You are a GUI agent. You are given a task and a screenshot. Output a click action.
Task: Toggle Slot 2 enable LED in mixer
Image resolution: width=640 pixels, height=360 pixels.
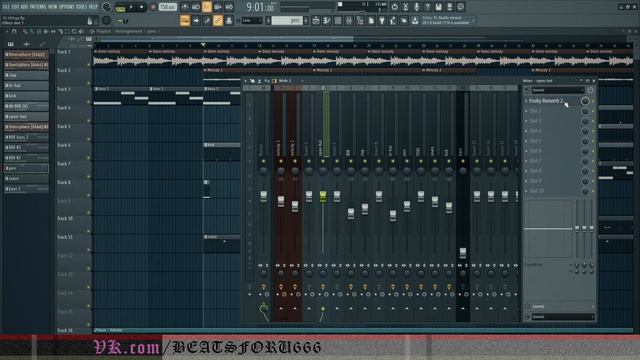tap(593, 111)
